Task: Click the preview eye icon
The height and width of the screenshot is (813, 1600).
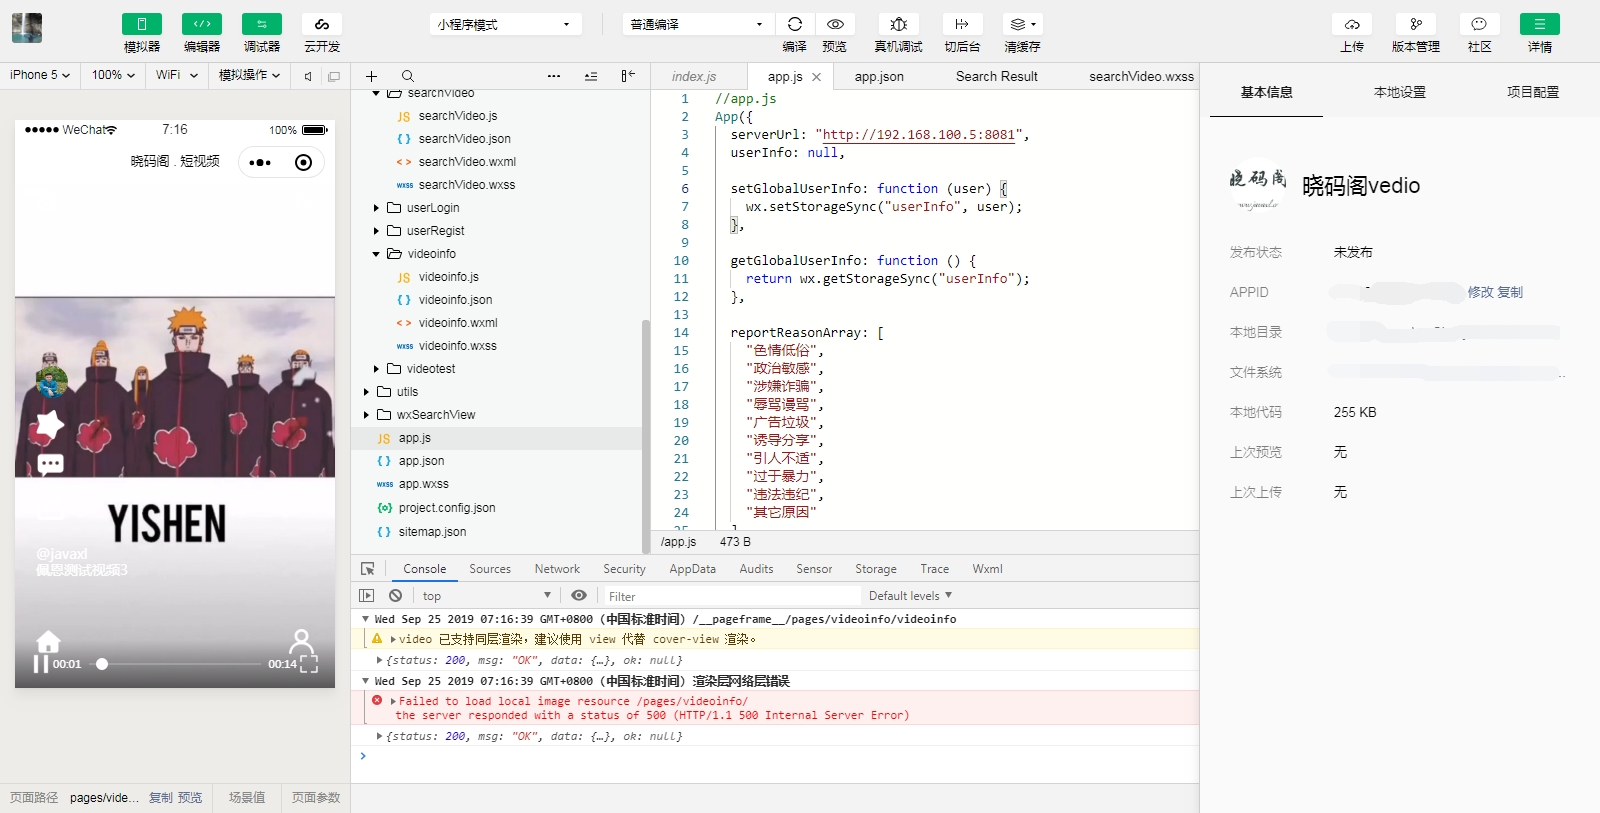Action: point(835,24)
